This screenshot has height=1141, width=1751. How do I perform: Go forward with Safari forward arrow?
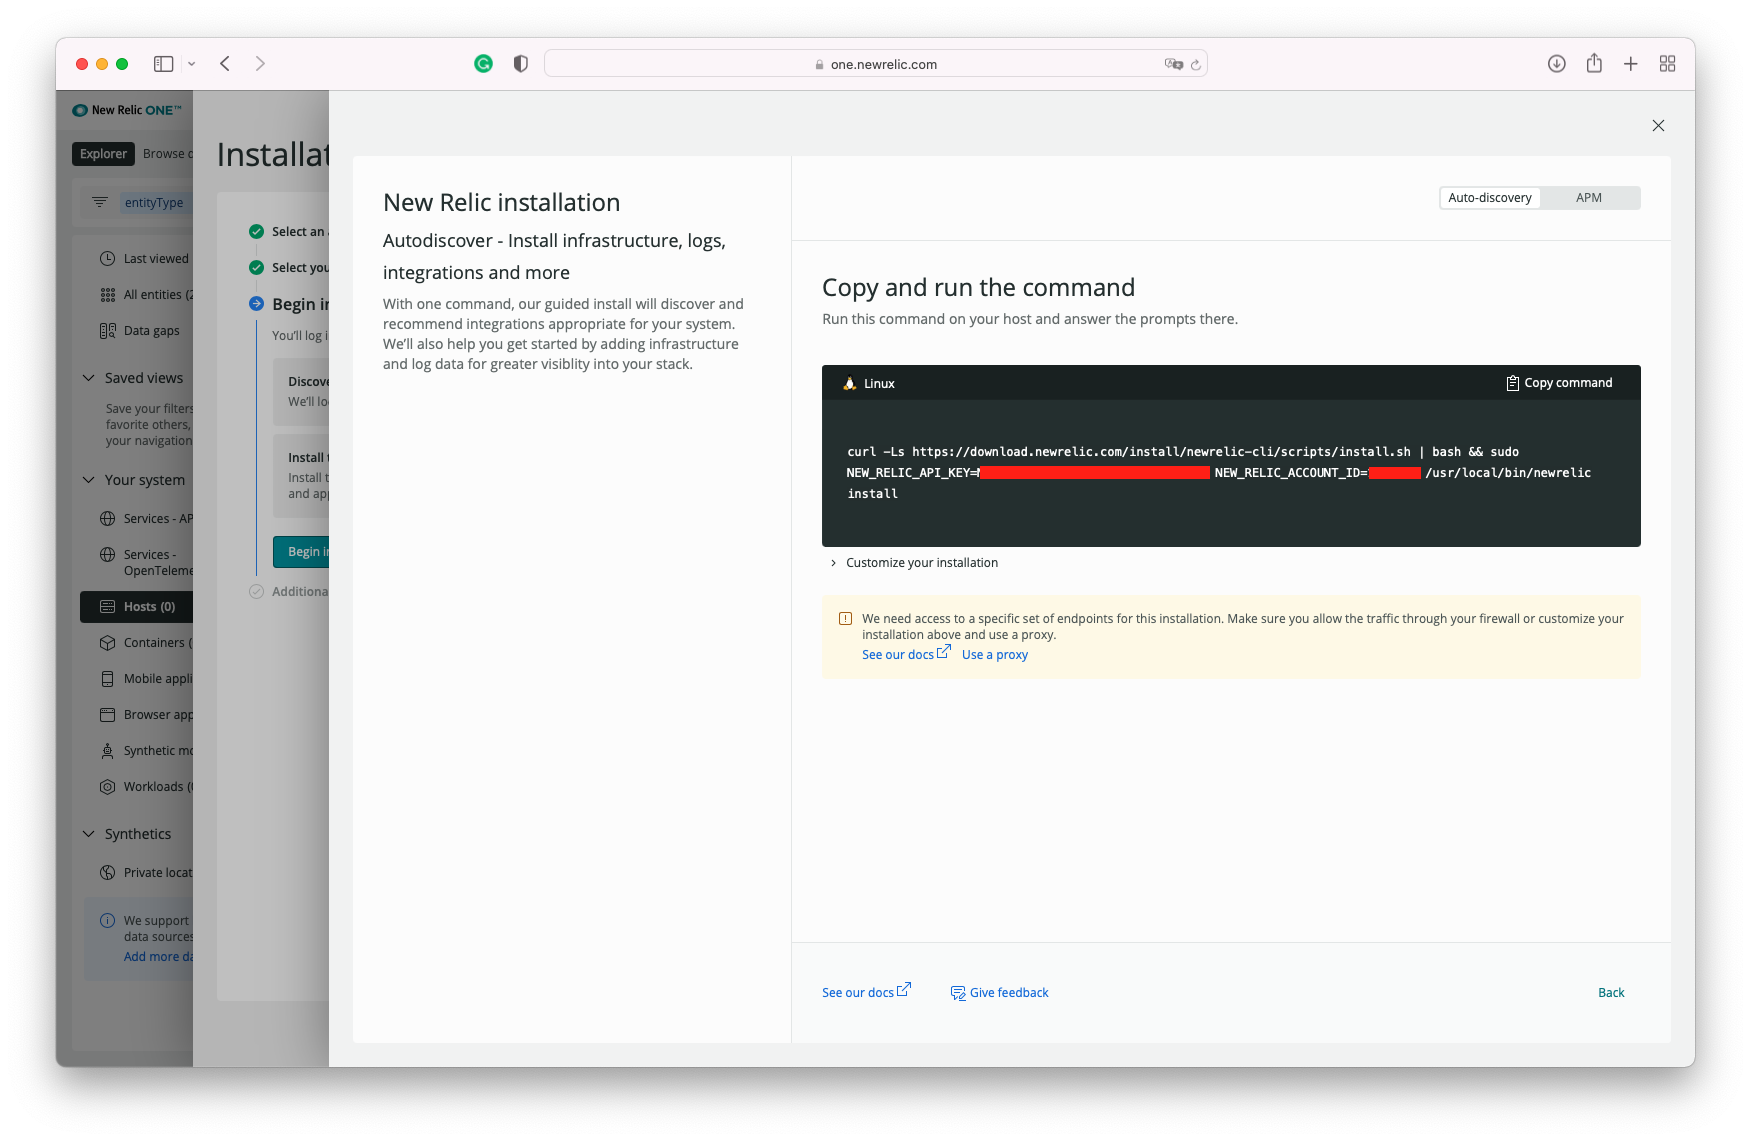pos(260,64)
